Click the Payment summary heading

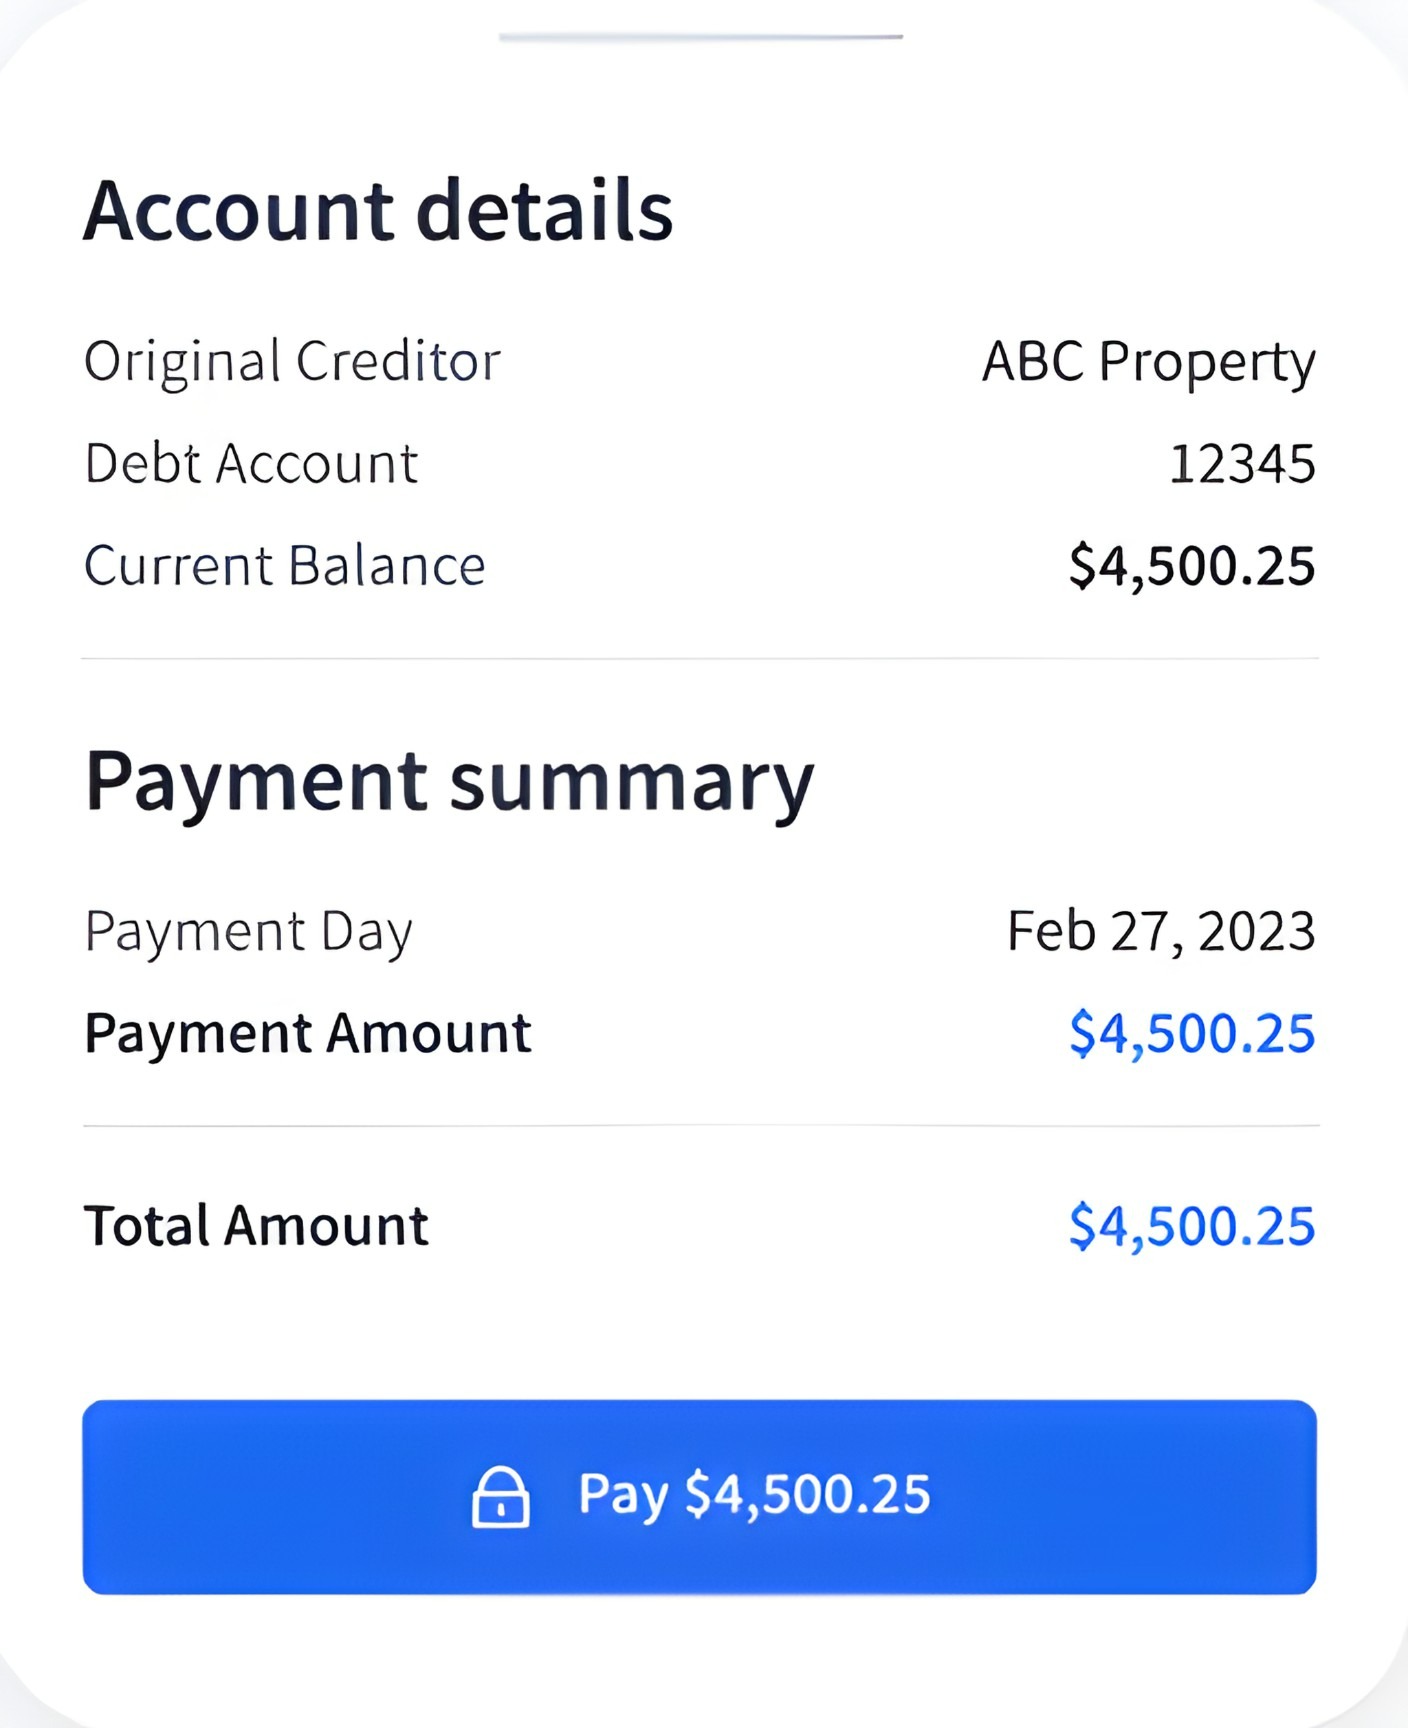pyautogui.click(x=450, y=782)
